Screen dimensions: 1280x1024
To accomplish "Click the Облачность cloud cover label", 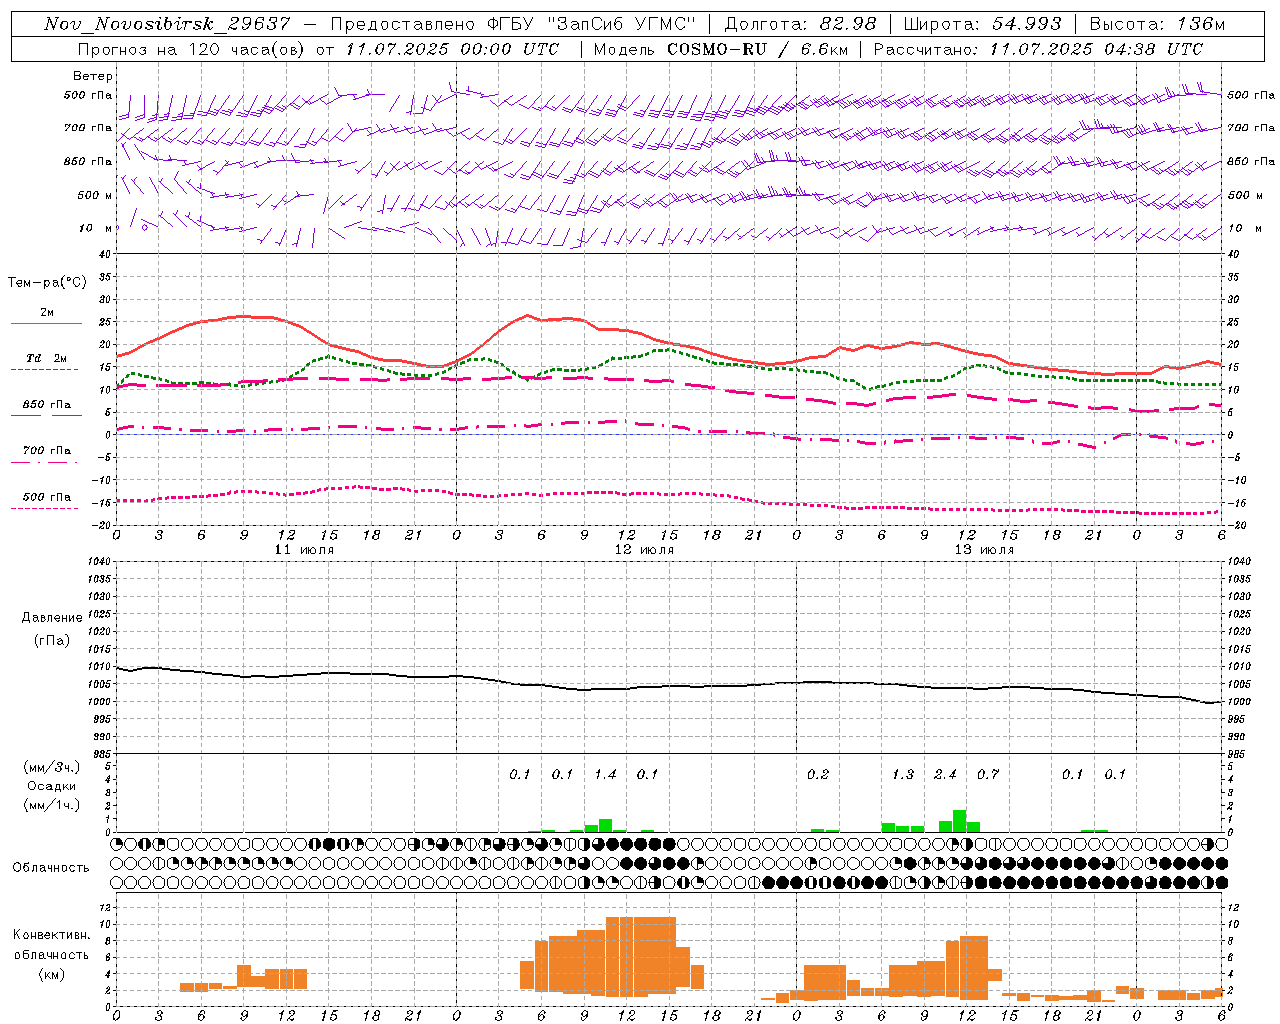I will click(51, 867).
